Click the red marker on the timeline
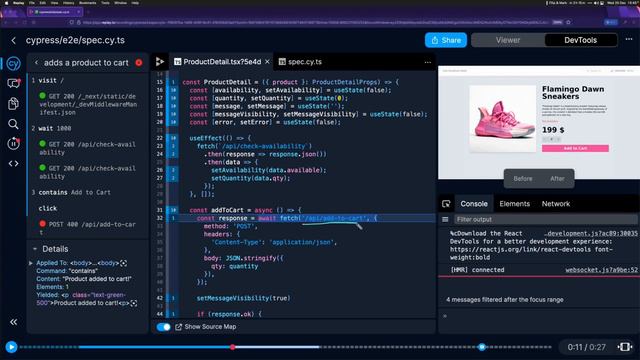640x360 pixels. click(233, 347)
